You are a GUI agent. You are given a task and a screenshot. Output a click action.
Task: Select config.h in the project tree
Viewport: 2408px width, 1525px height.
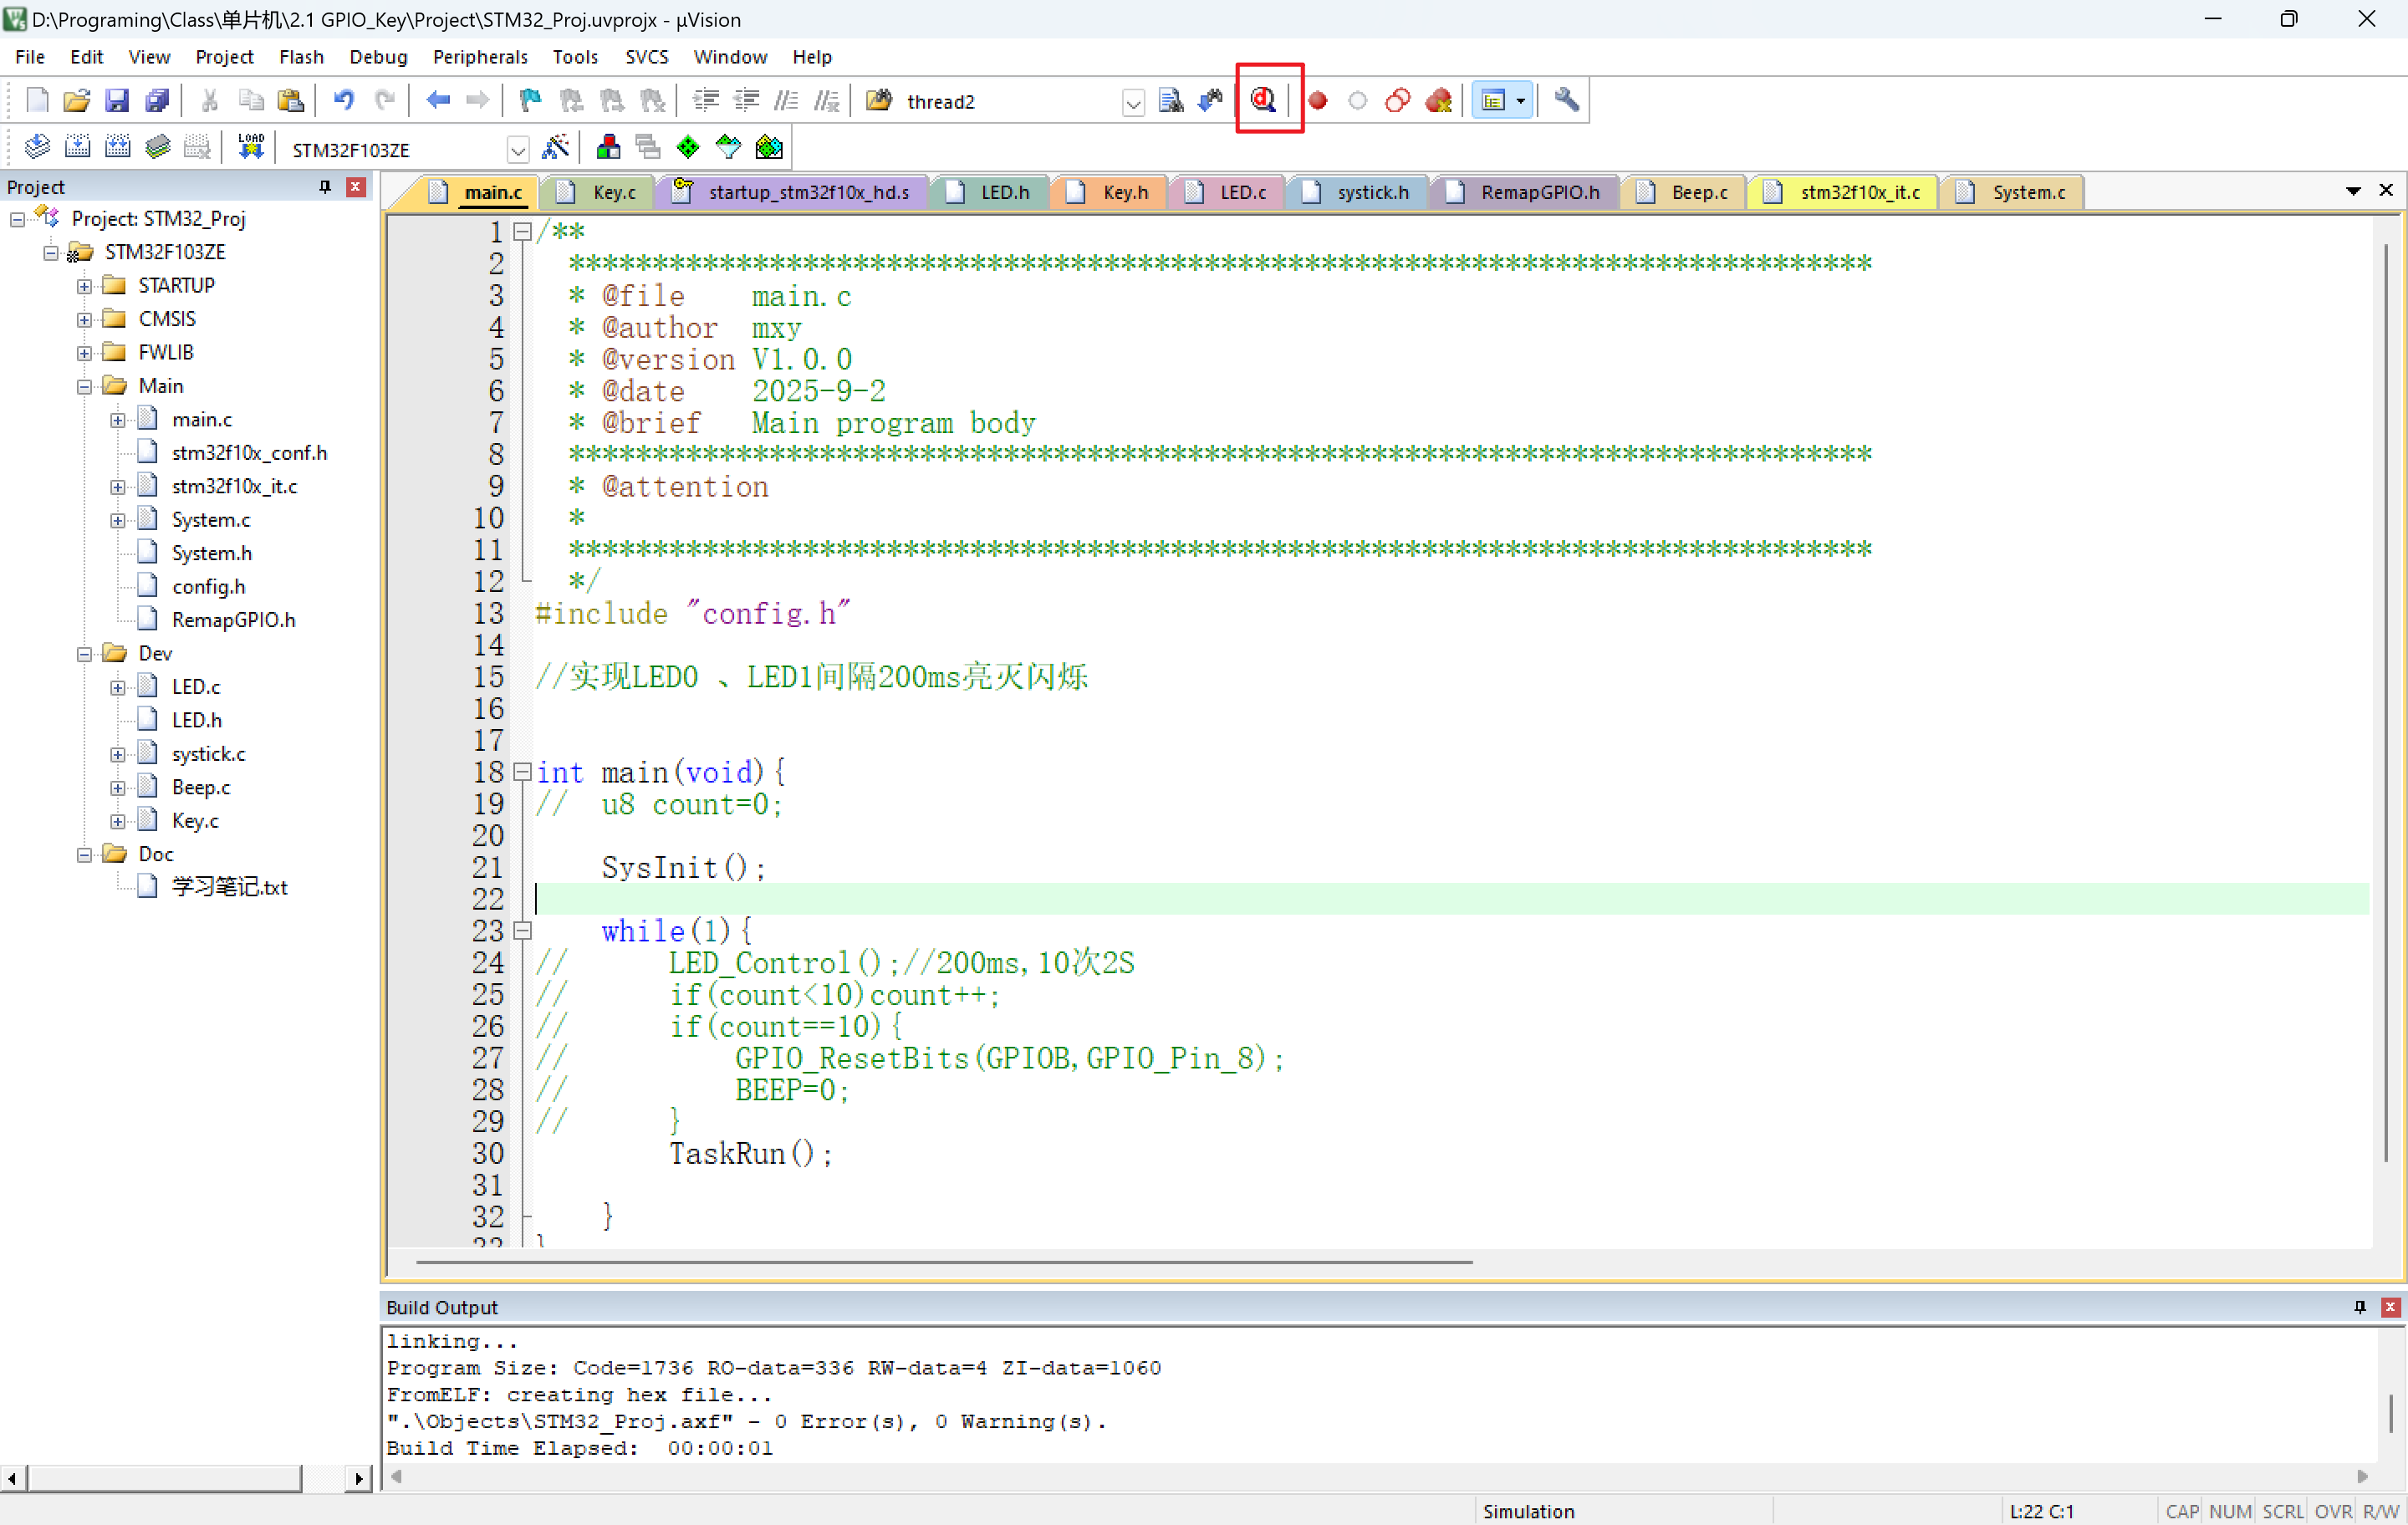coord(208,587)
